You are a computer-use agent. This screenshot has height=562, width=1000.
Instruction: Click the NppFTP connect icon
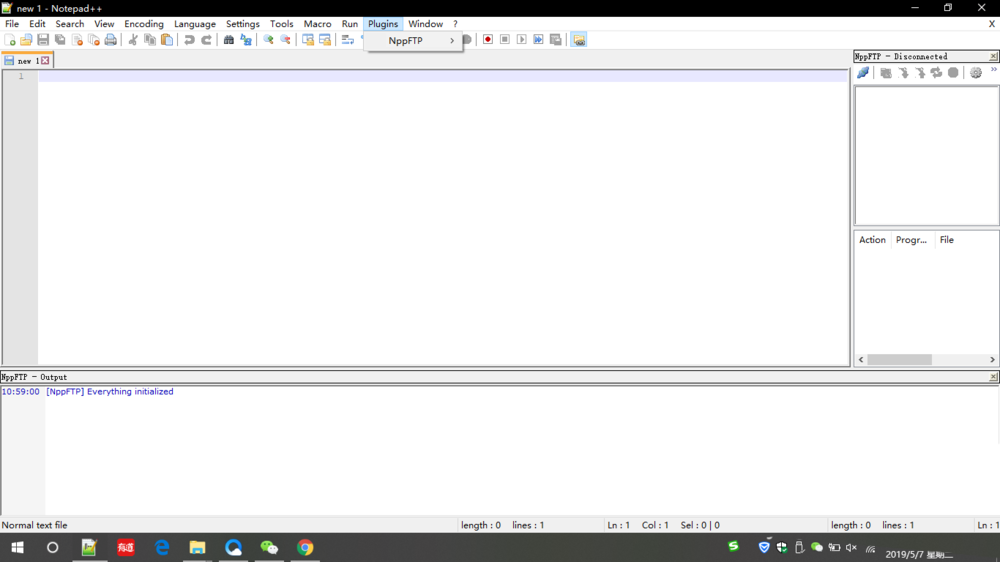tap(863, 73)
